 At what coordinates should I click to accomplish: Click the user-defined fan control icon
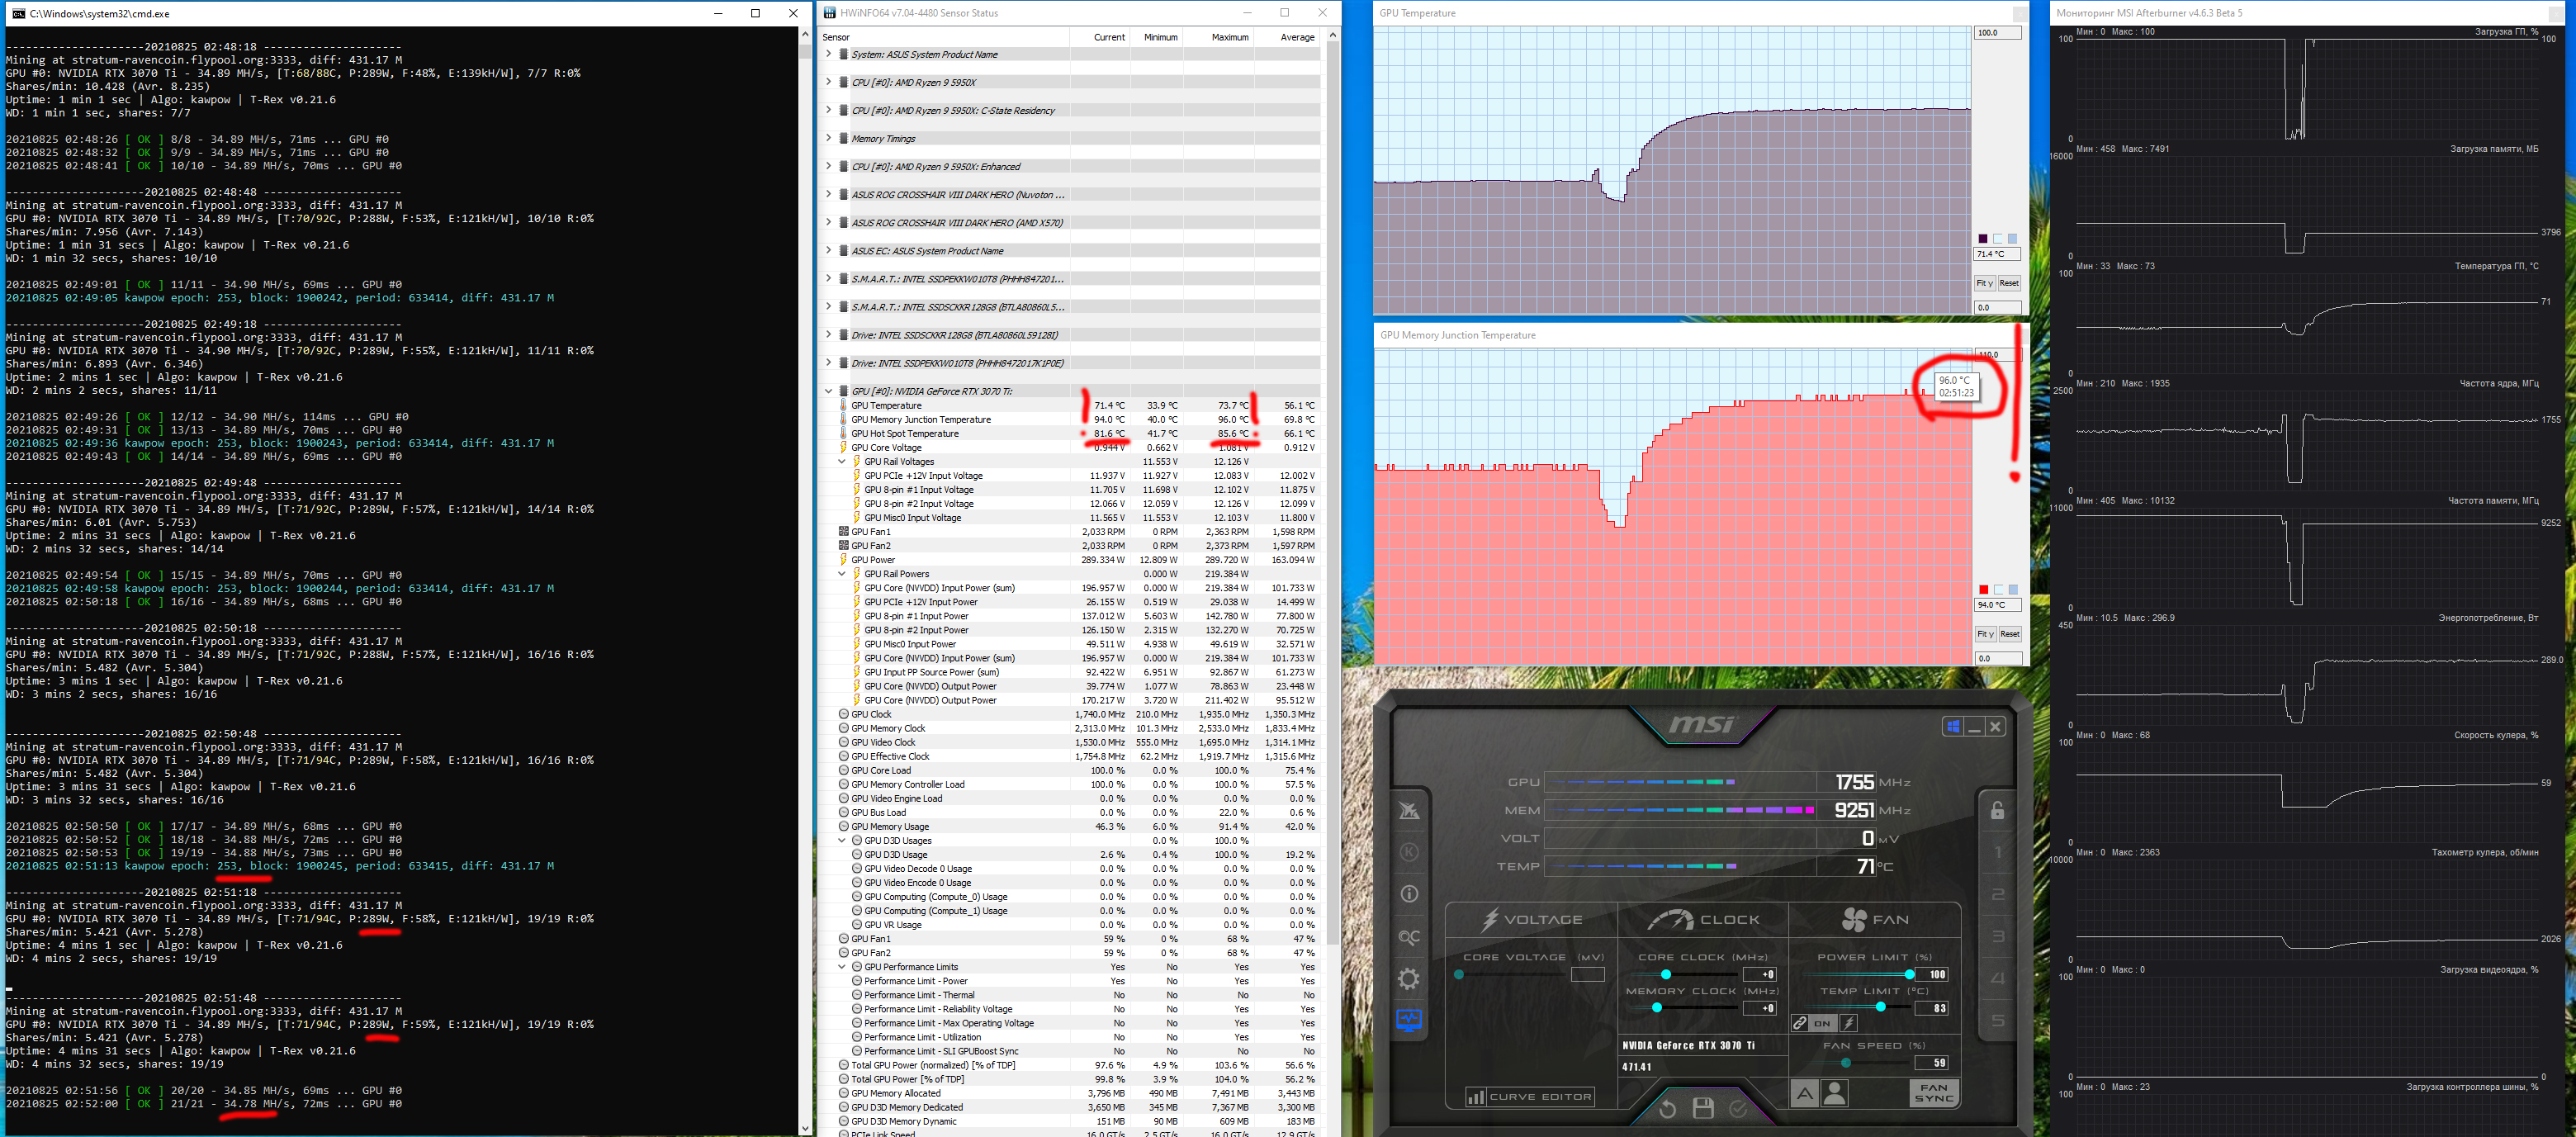1835,1093
